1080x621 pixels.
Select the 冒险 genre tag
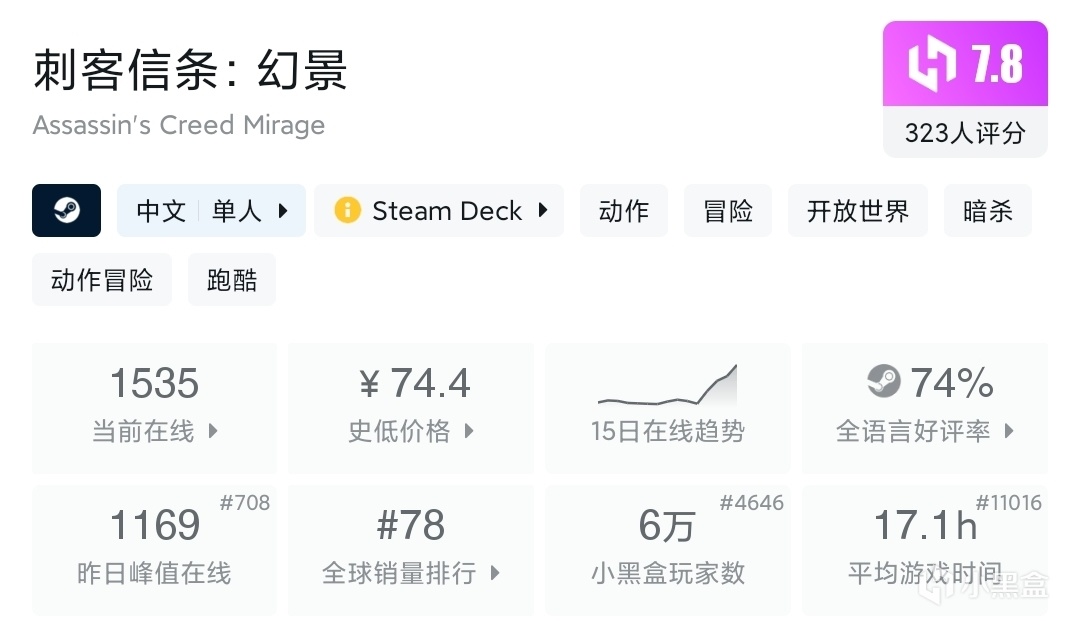click(x=728, y=211)
